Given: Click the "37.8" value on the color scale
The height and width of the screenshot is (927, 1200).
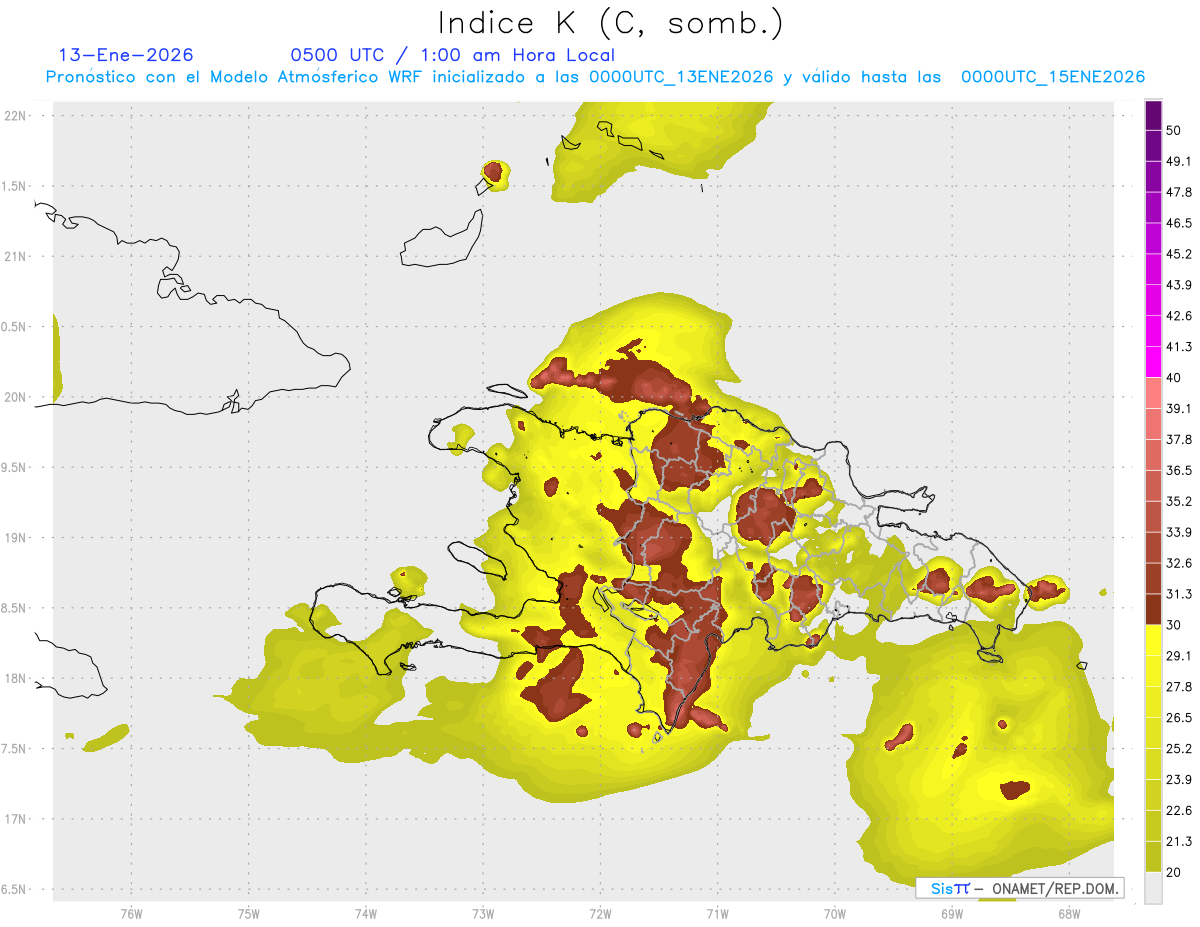Looking at the screenshot, I should pos(1179,439).
